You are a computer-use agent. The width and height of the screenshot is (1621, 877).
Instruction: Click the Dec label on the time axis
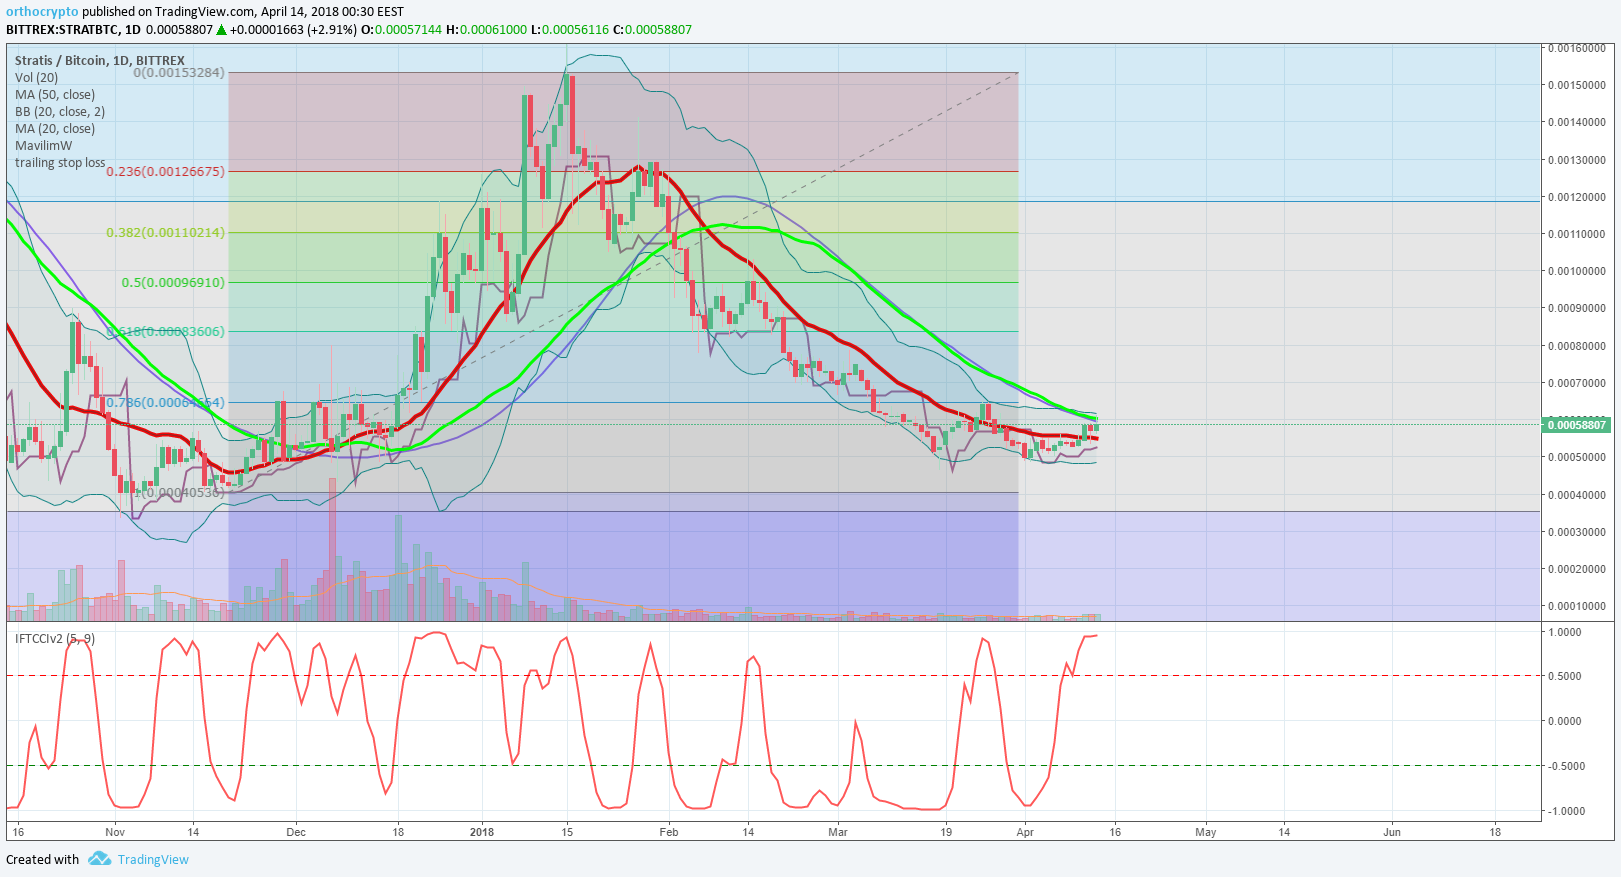coord(296,832)
